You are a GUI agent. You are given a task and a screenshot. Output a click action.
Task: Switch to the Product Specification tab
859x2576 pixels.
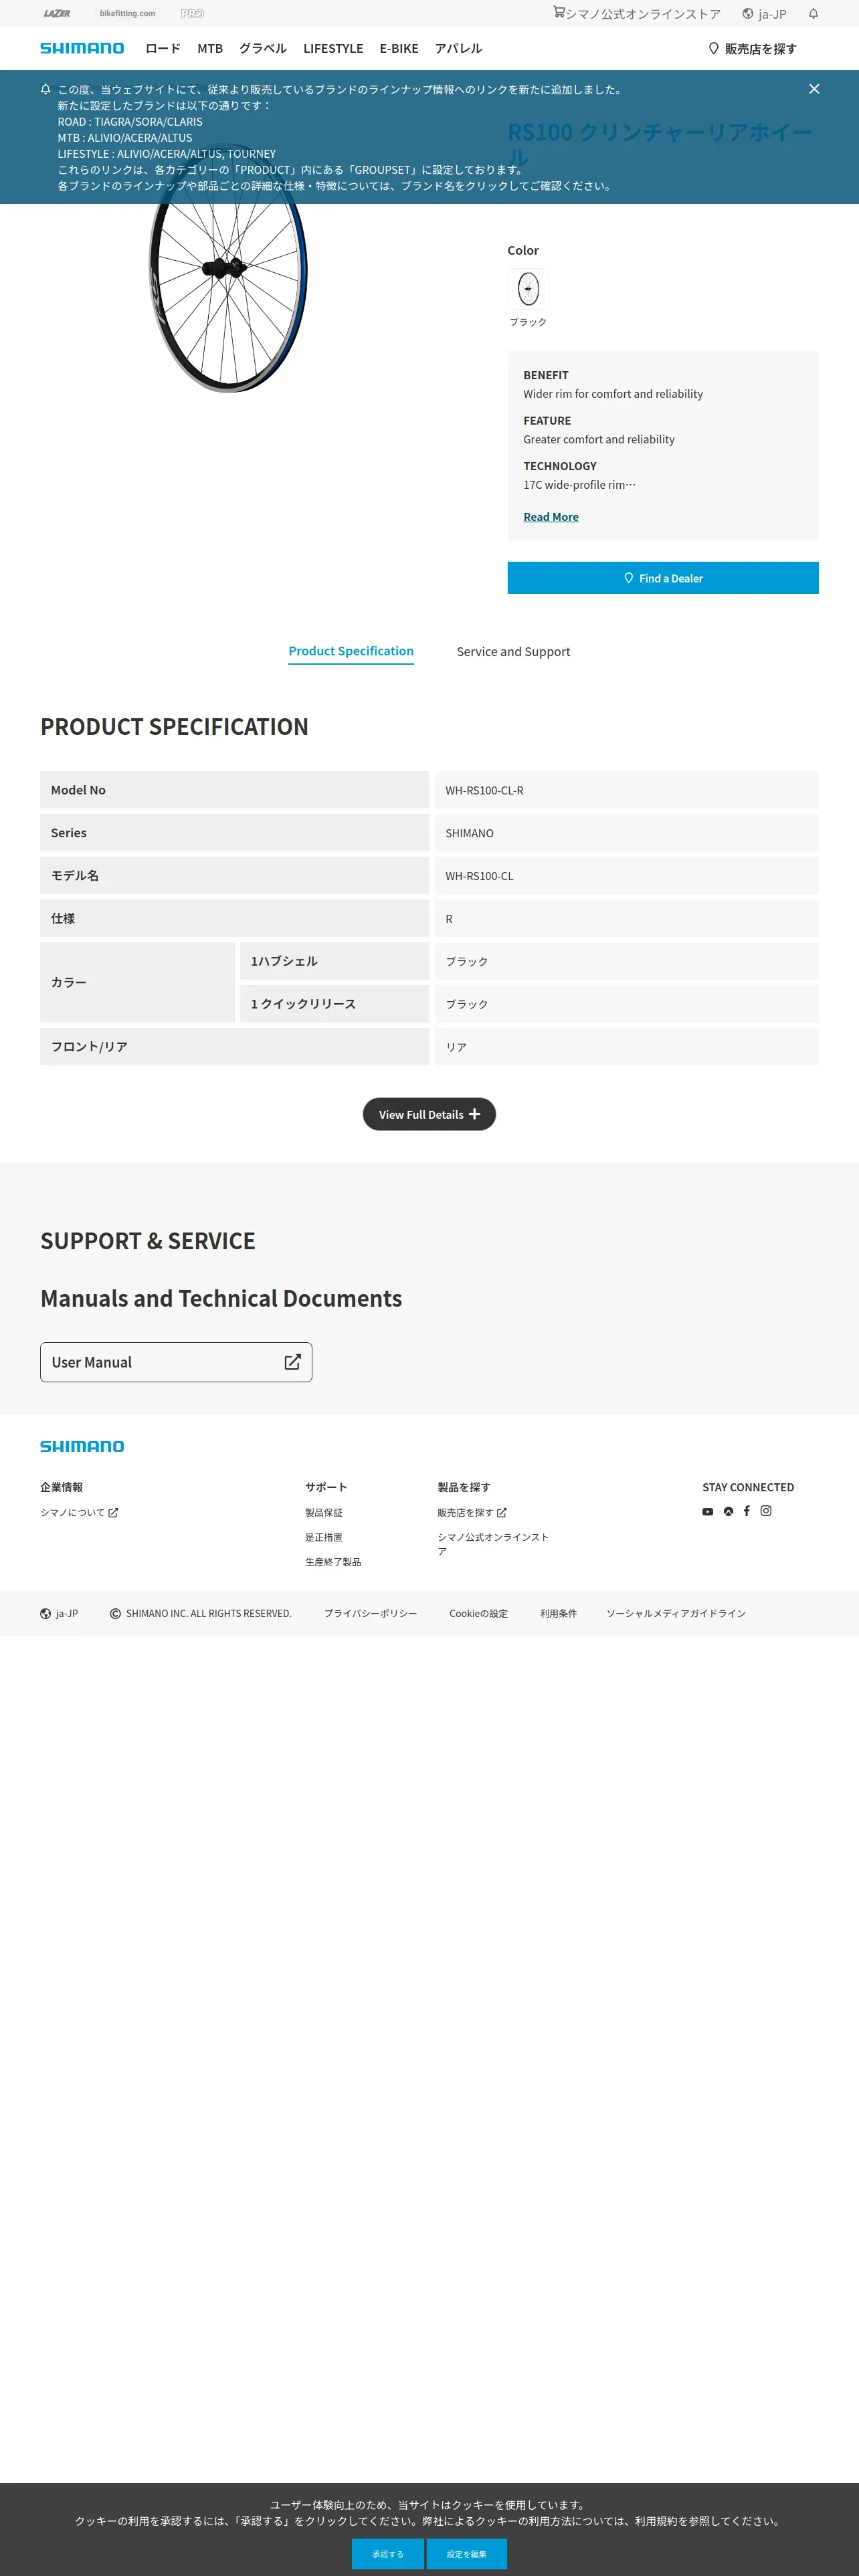(x=351, y=651)
